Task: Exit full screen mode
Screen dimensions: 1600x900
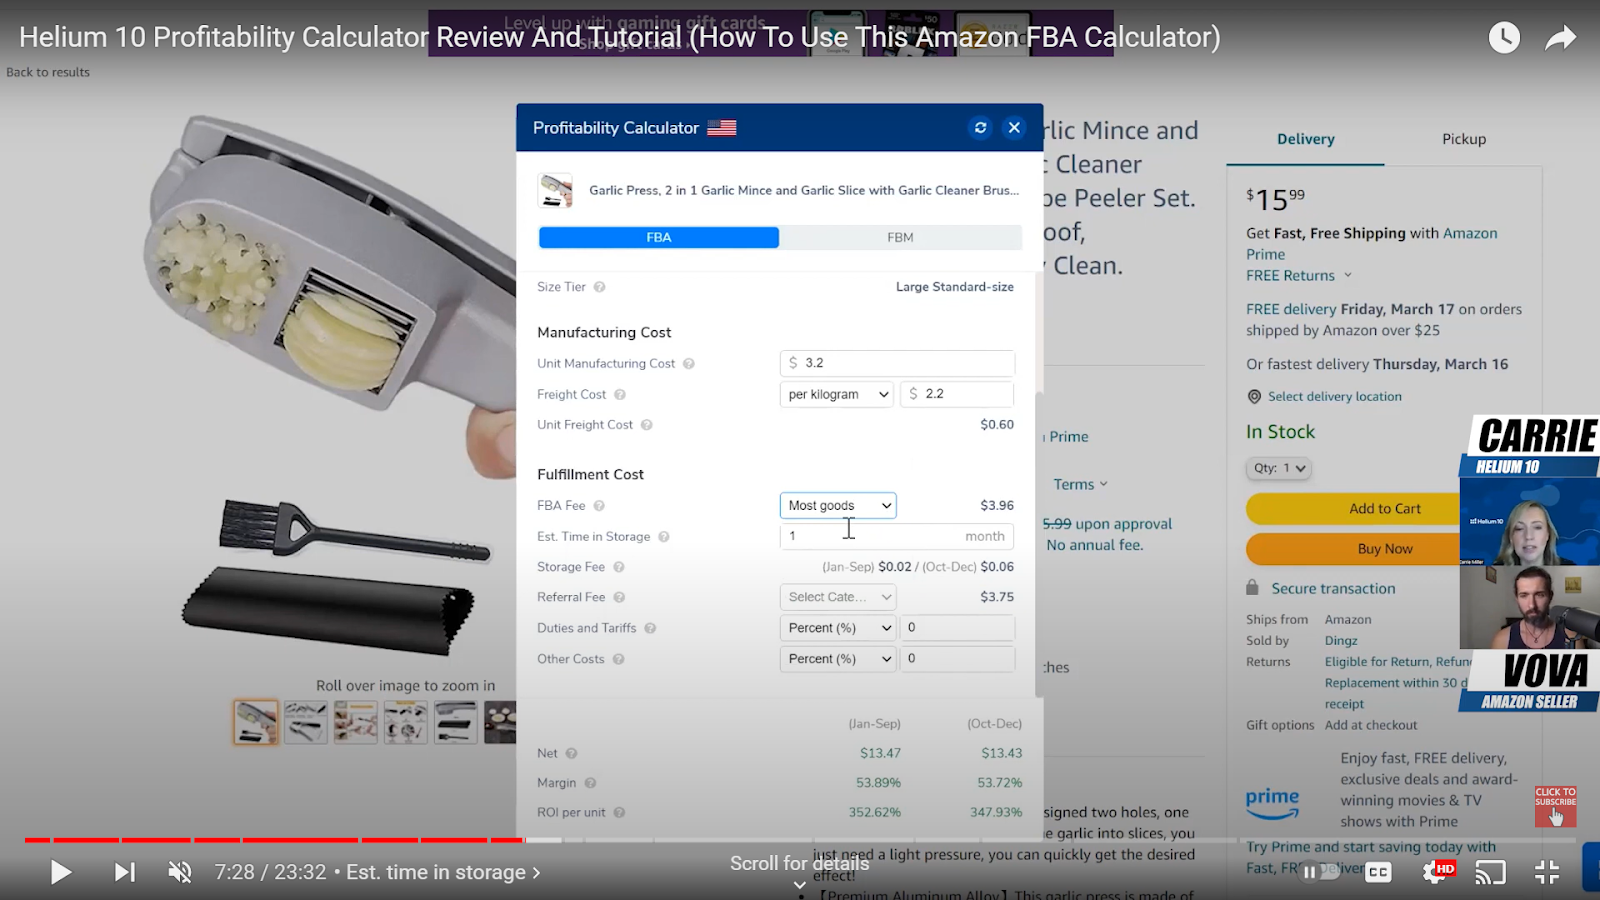Action: pos(1547,872)
